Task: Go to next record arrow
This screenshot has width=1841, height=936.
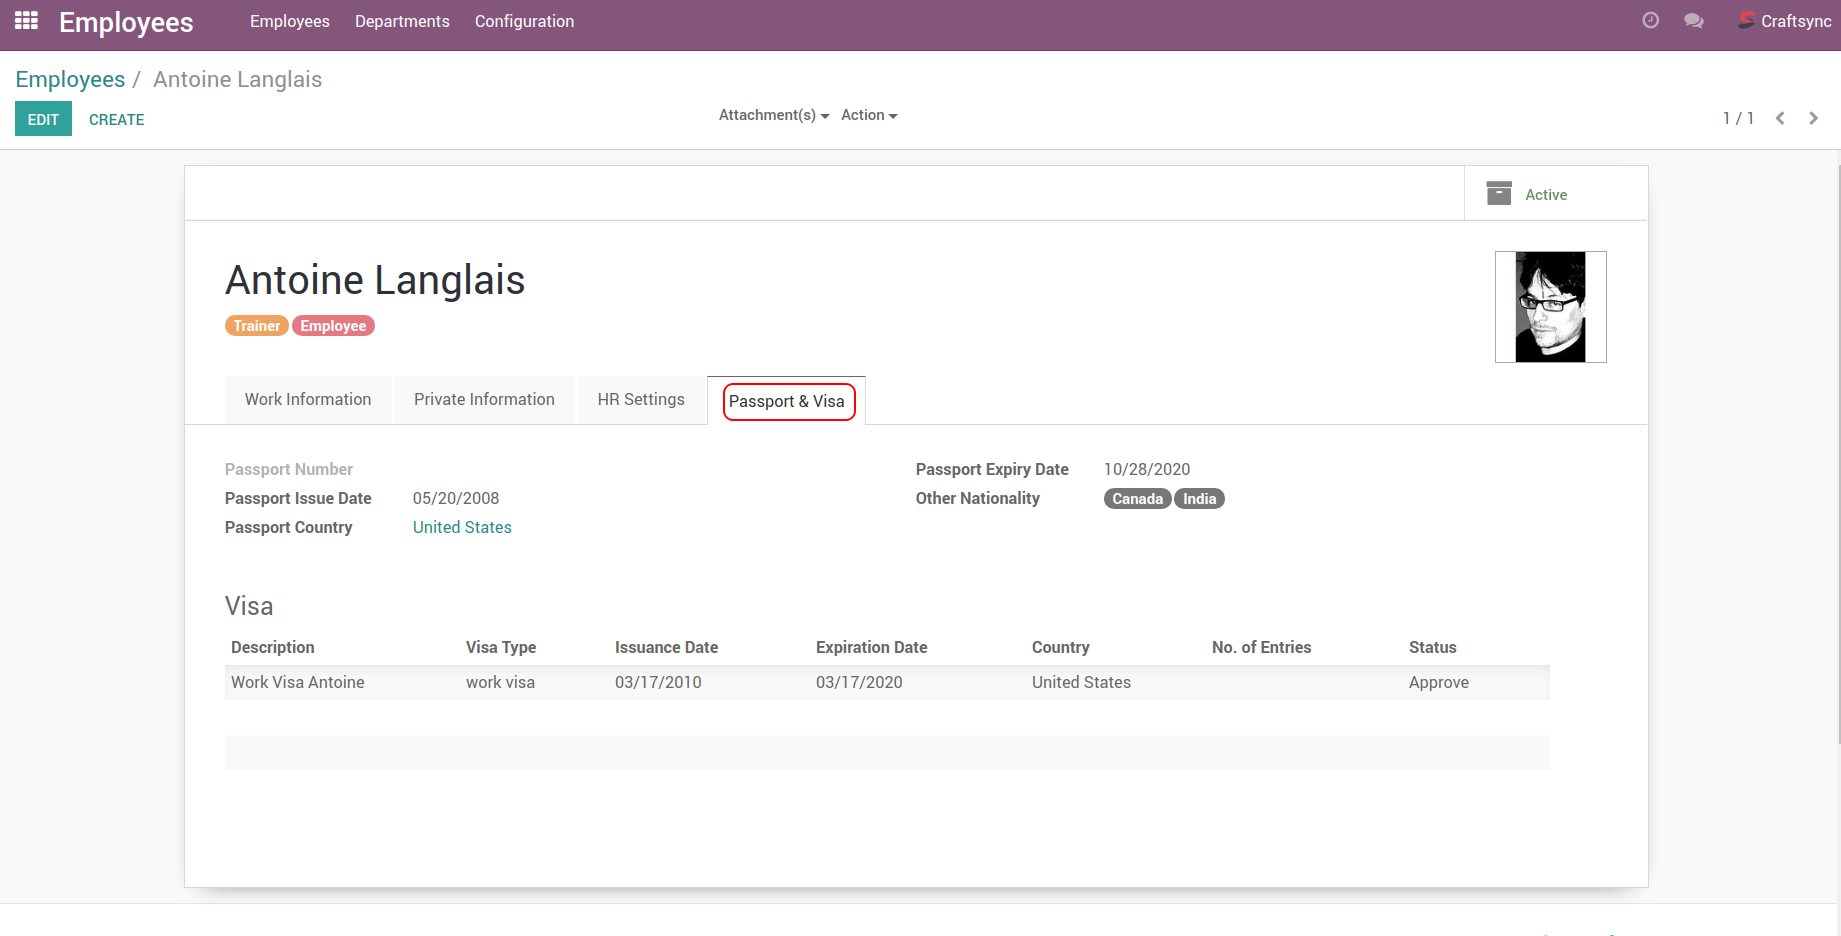Action: 1813,118
